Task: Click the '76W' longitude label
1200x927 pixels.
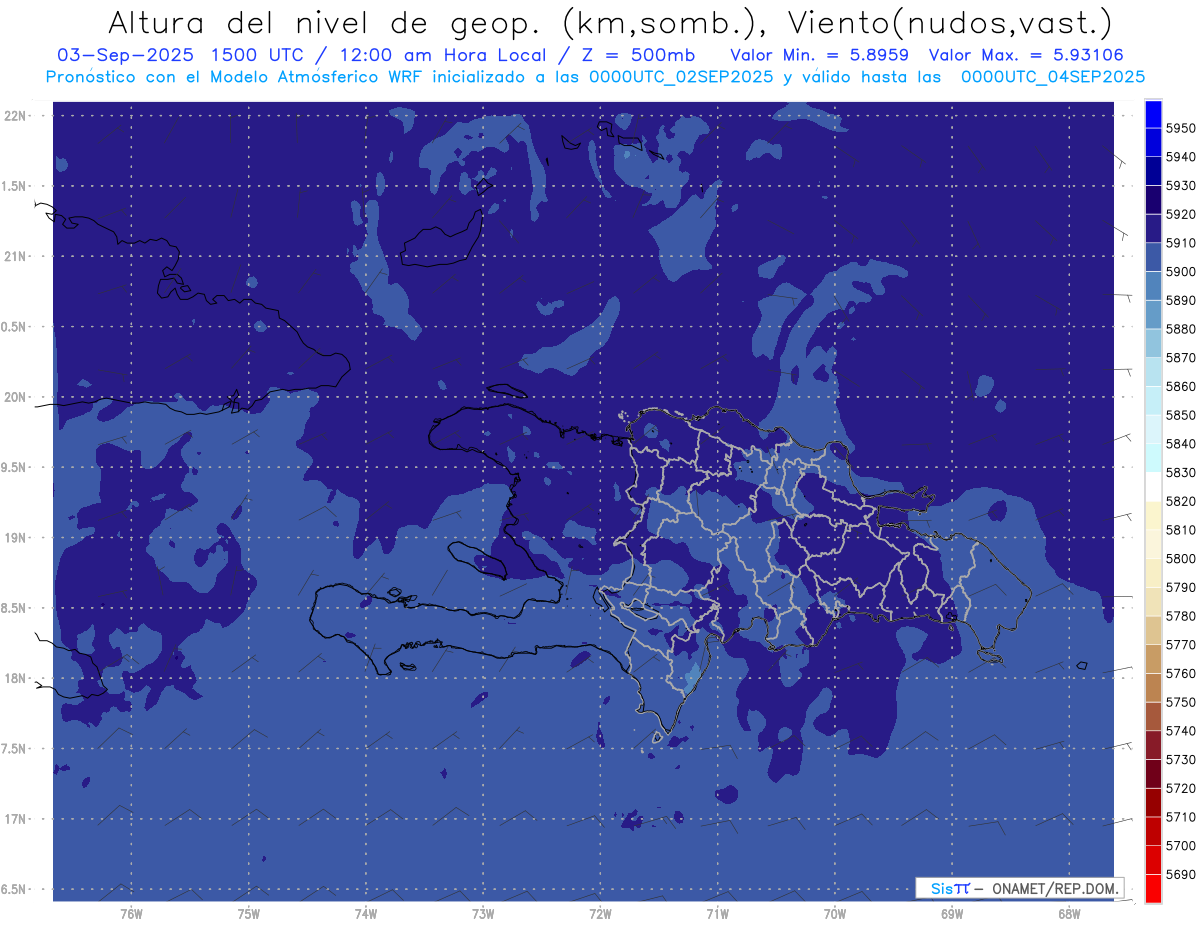Action: [x=131, y=914]
